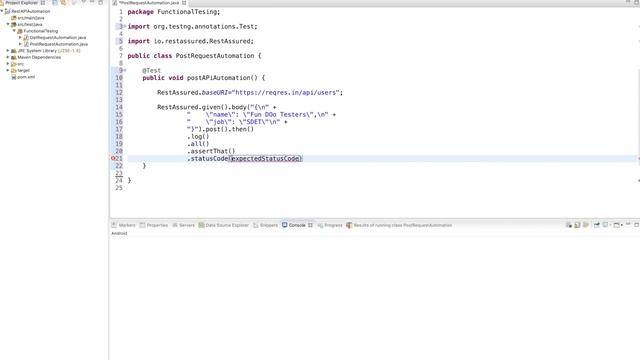Fold the @Test method at line 9

(125, 71)
